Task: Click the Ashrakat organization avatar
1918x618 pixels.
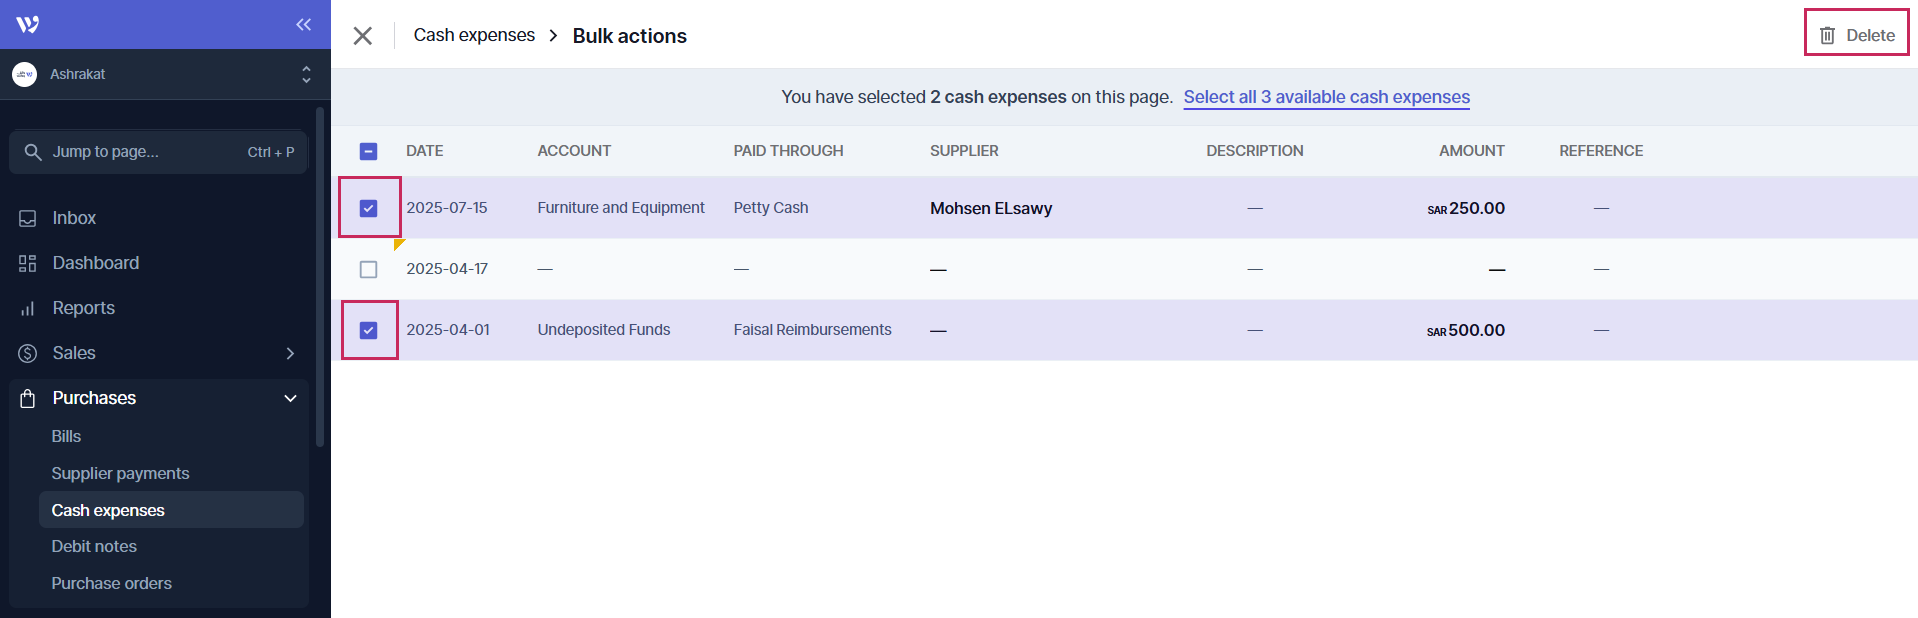Action: [x=25, y=74]
